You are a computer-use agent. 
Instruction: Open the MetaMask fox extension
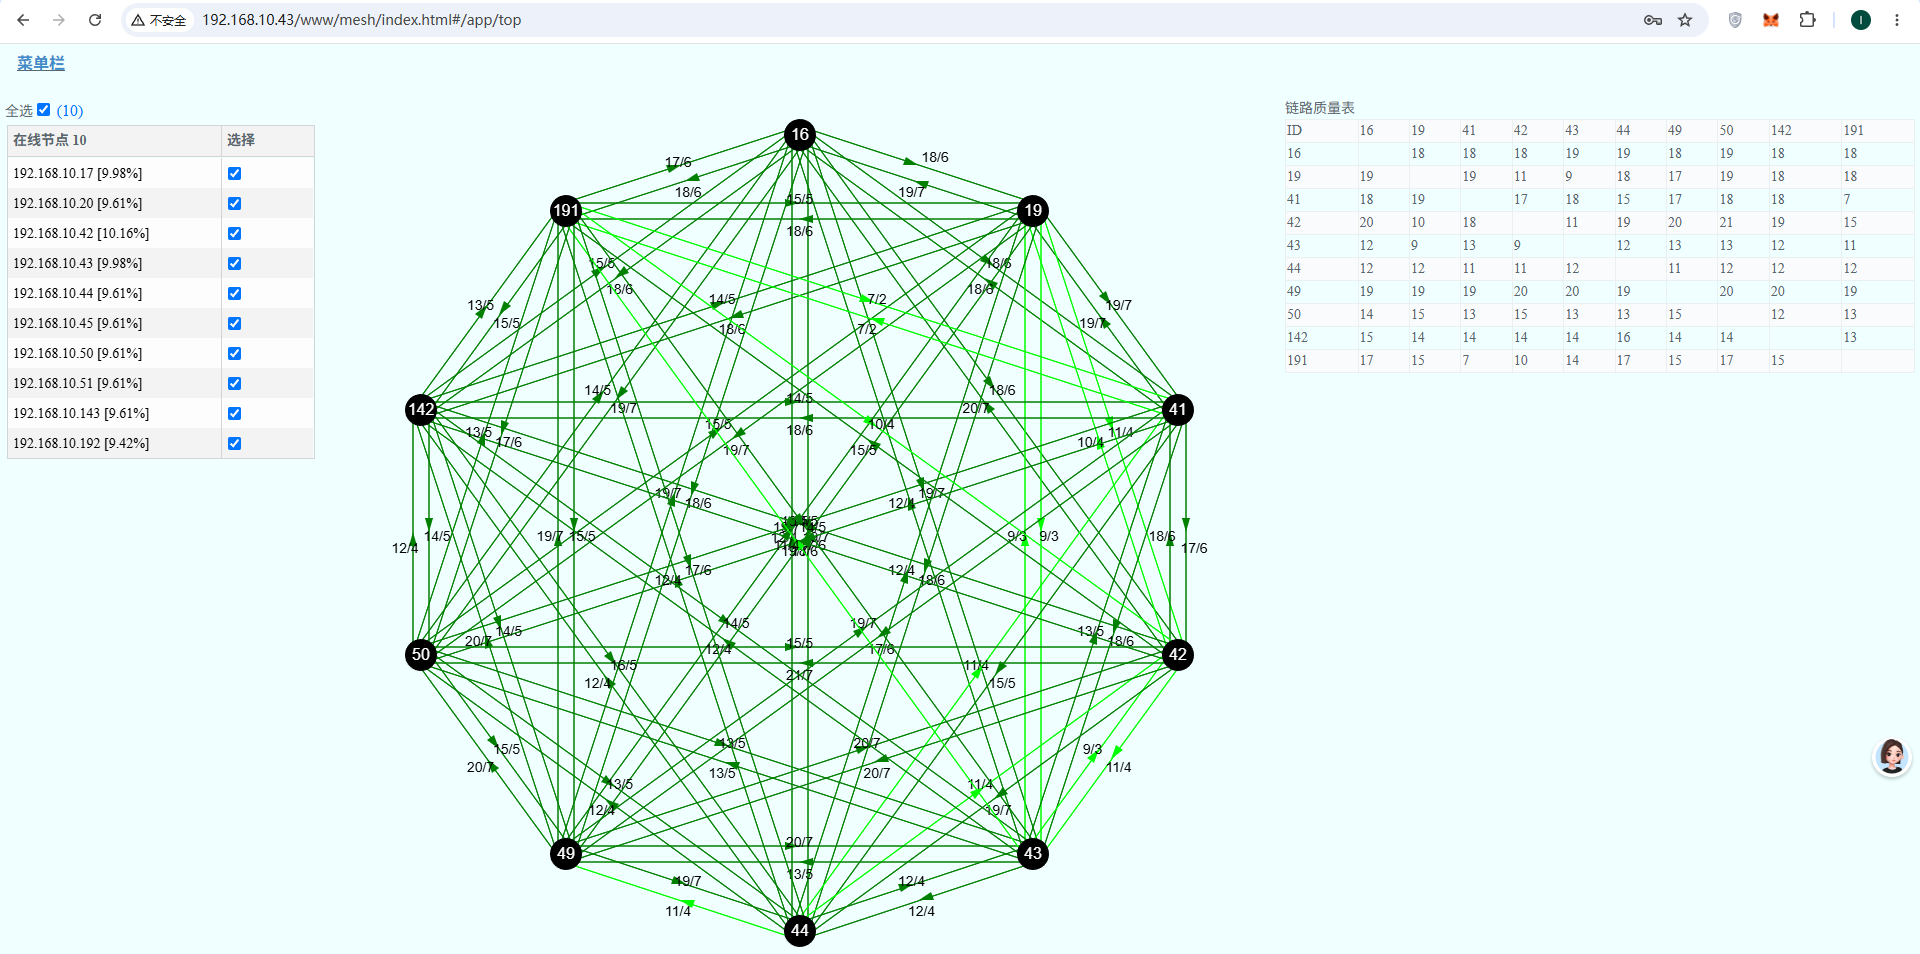[1771, 20]
